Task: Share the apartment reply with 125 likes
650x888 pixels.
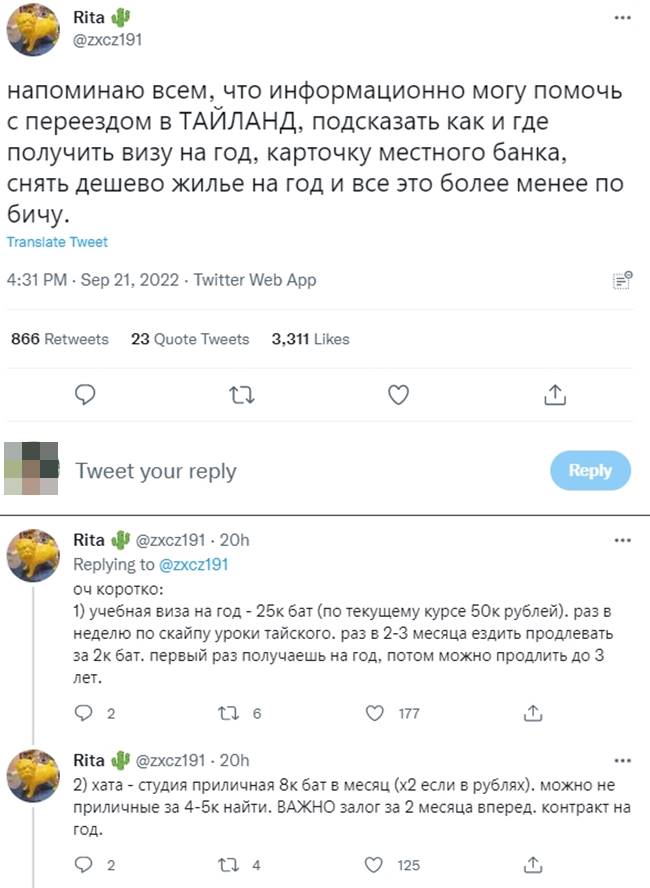Action: click(534, 865)
